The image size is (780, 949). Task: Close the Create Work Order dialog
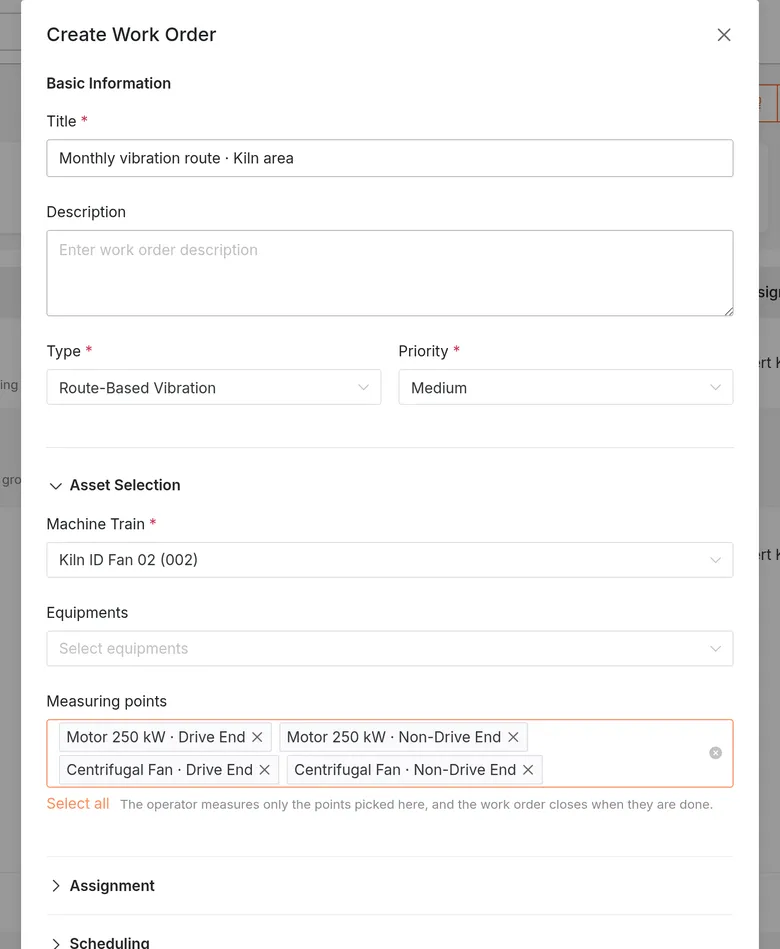pos(724,34)
